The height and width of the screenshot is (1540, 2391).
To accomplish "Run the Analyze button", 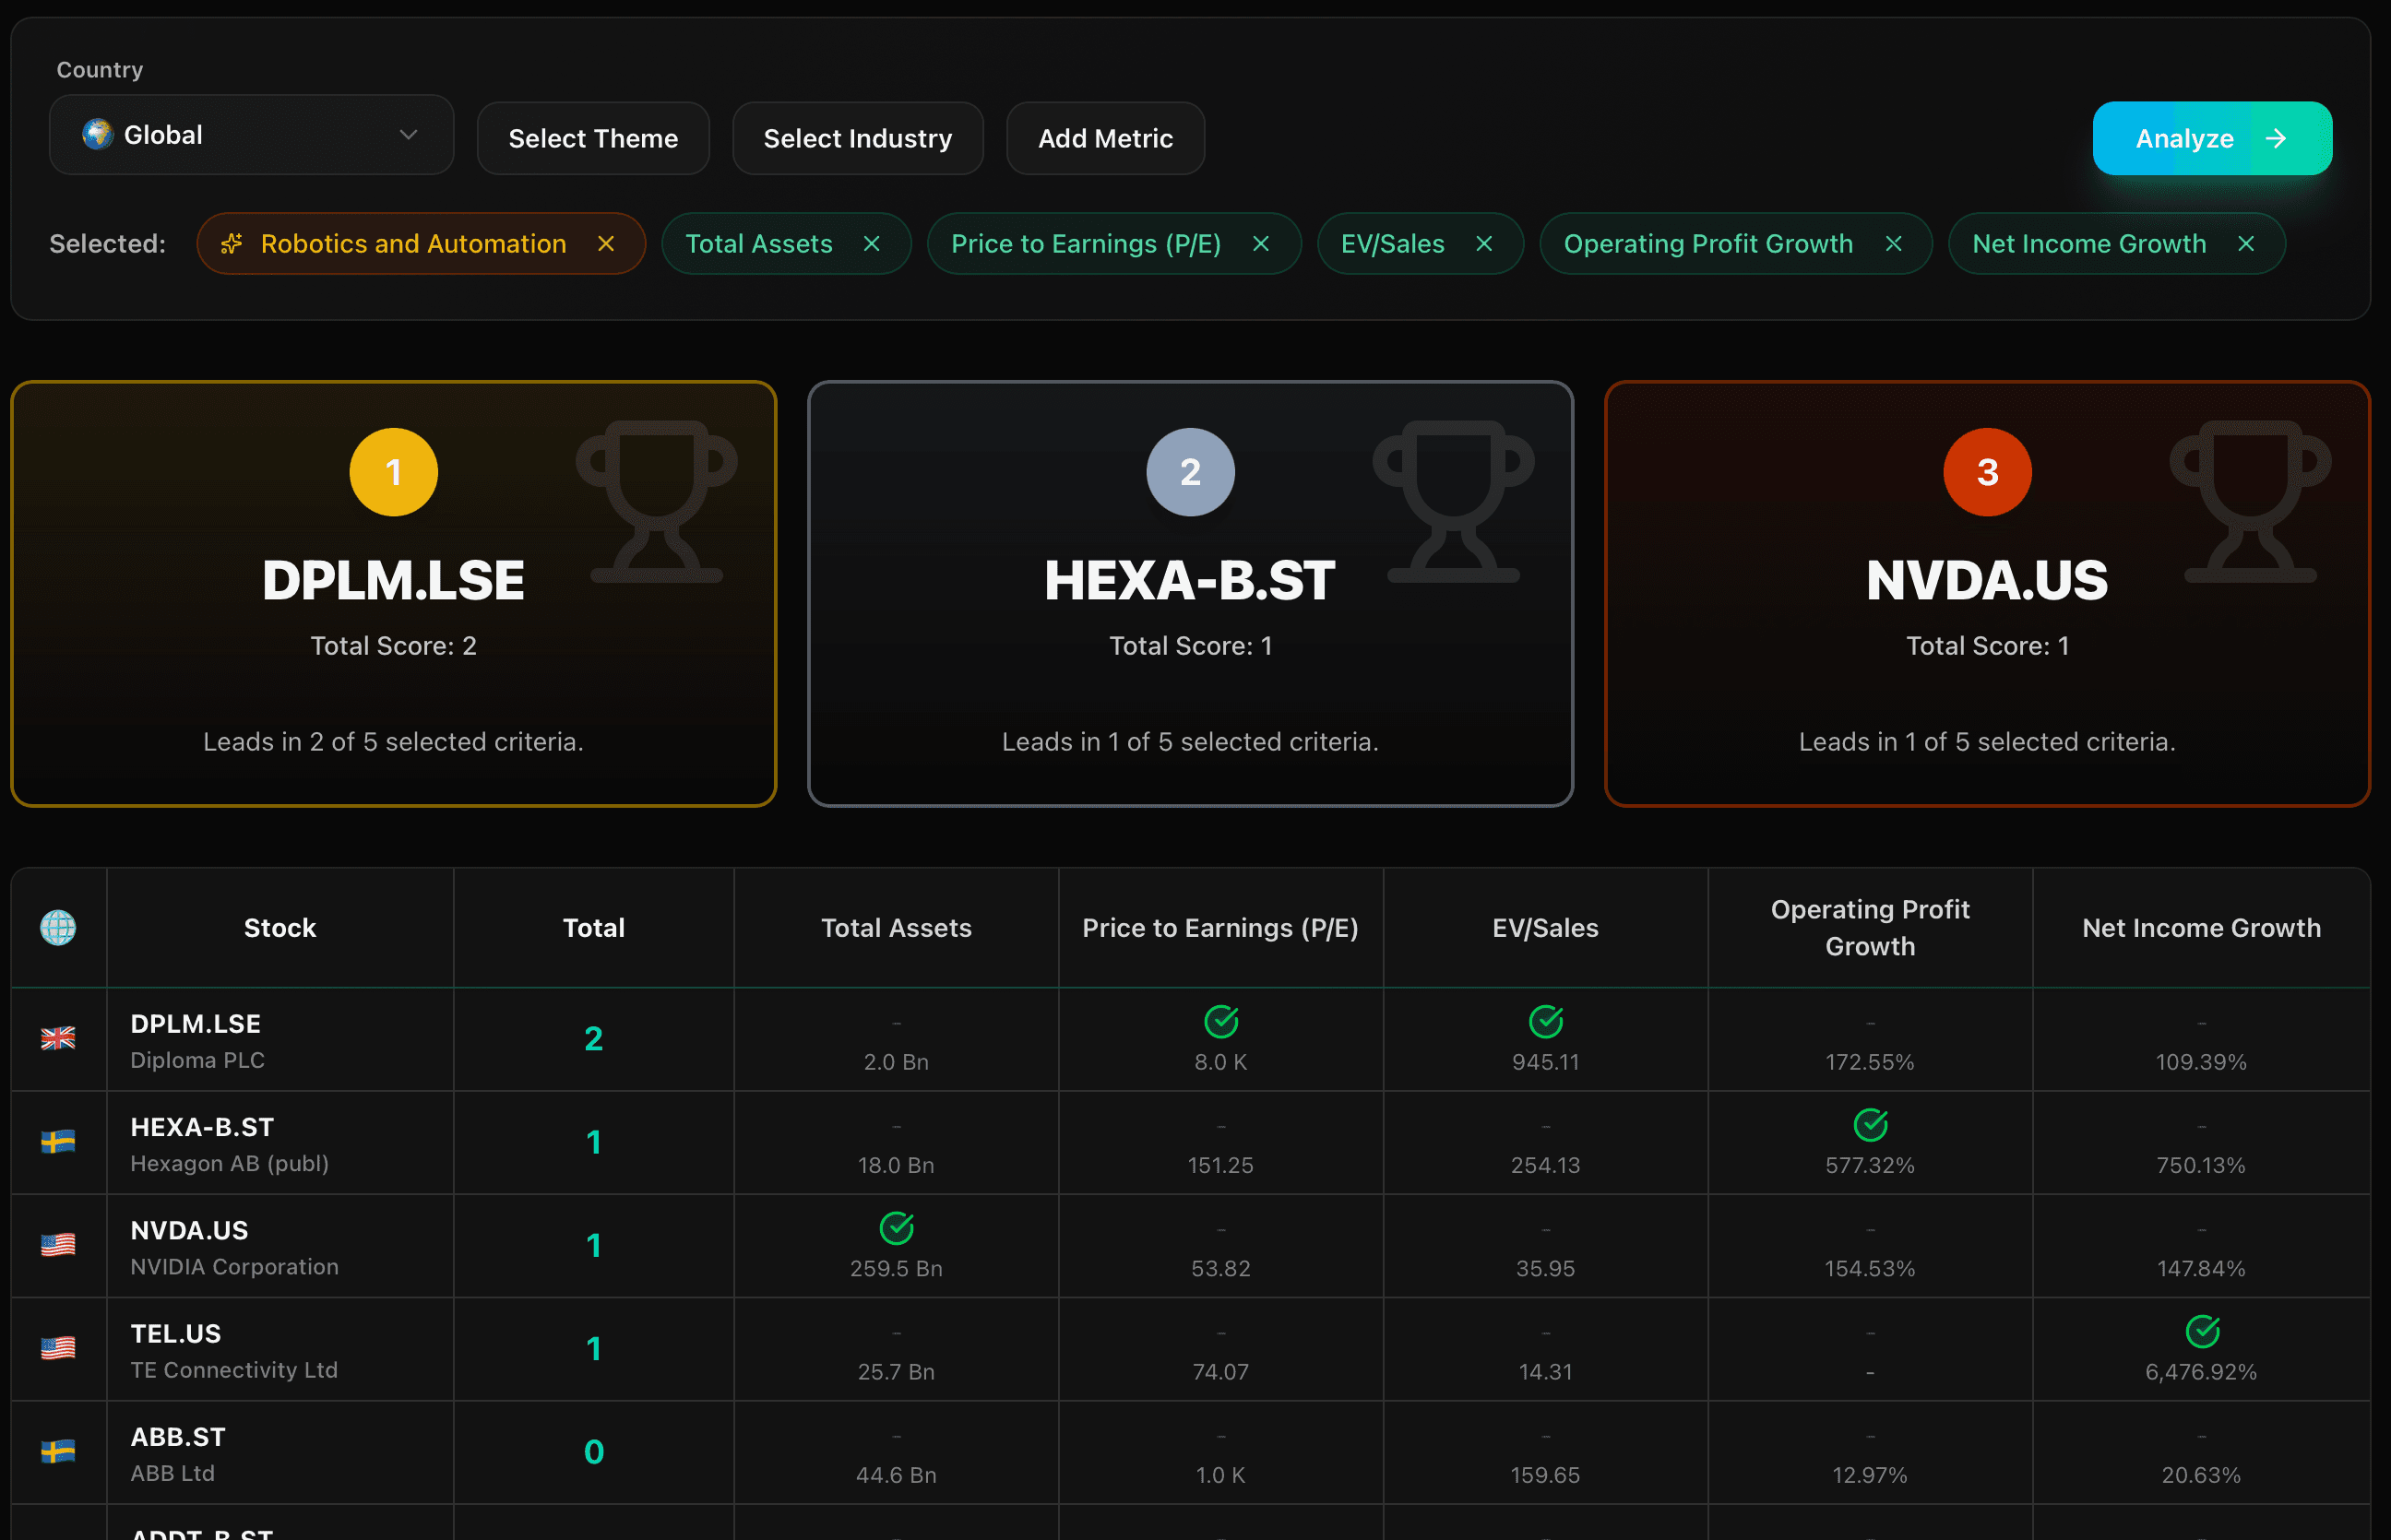I will tap(2212, 138).
